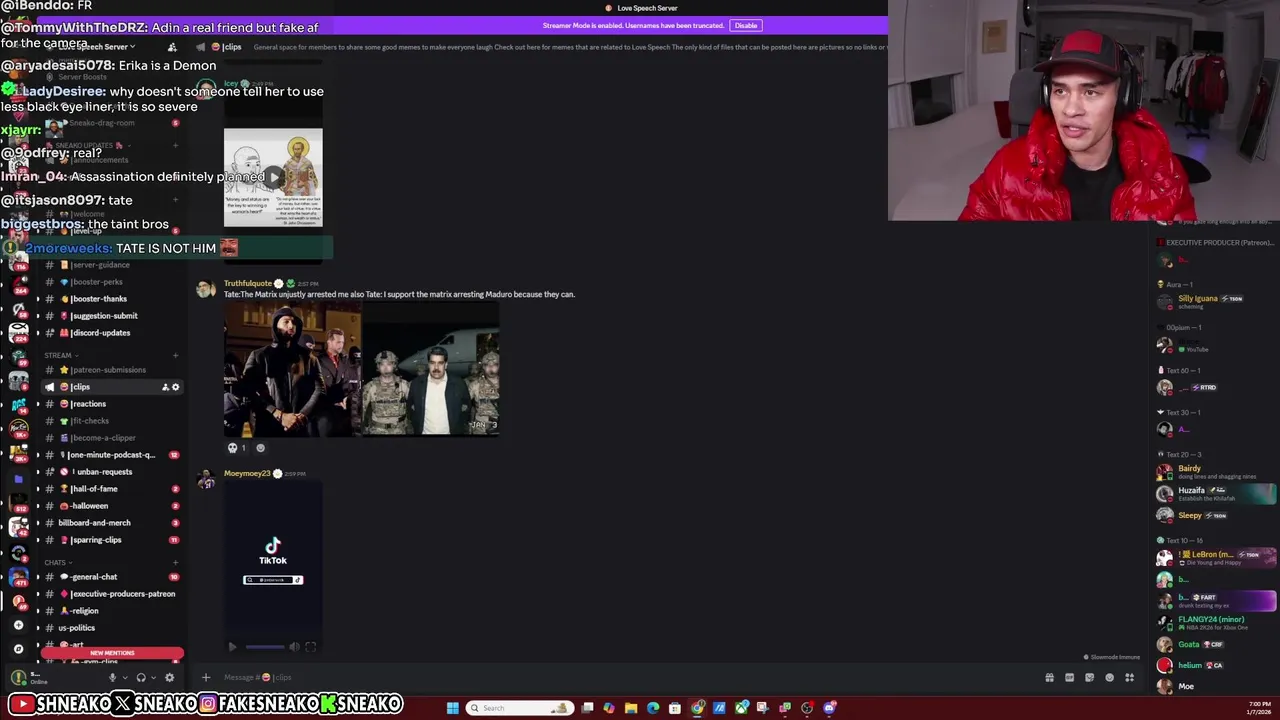Play the video on Icey's meme post
Image resolution: width=1280 pixels, height=720 pixels.
273,178
